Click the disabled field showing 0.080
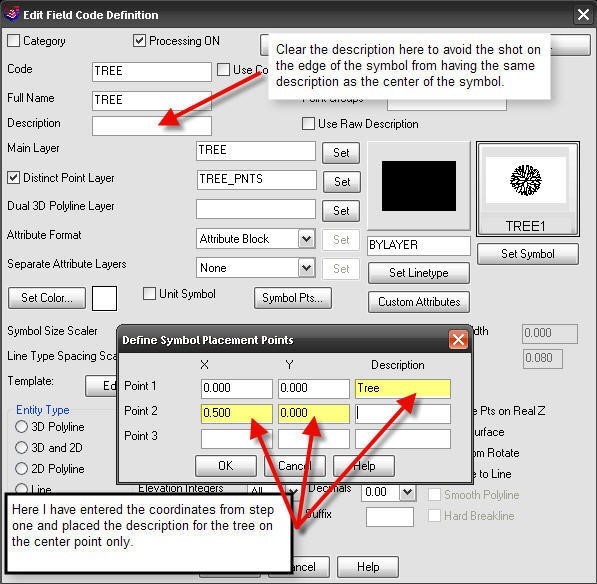597x584 pixels. (543, 359)
